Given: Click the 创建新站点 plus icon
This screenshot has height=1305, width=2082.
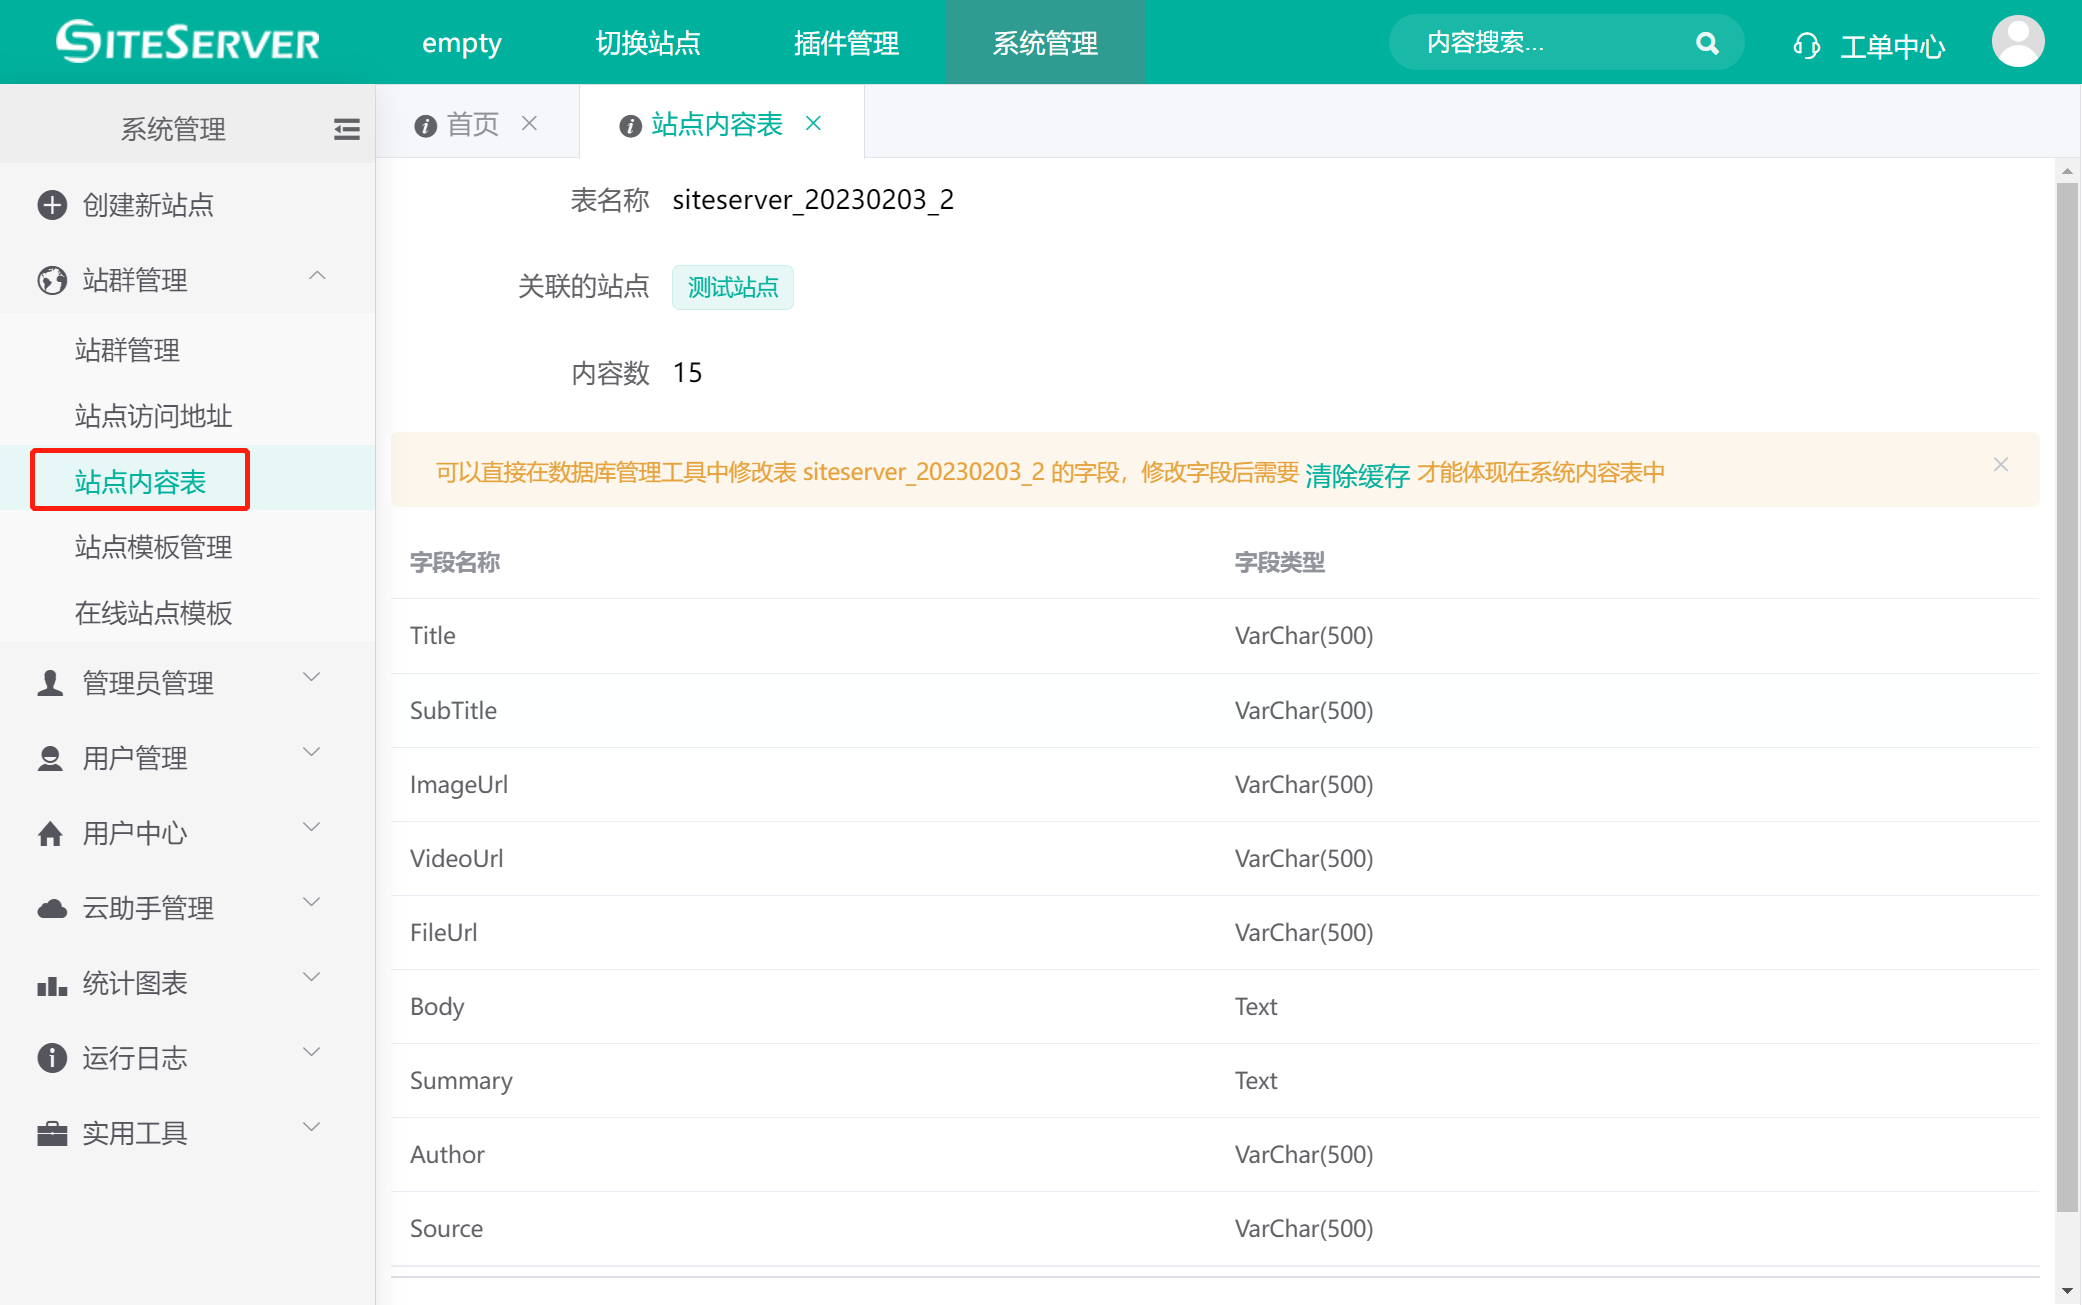Looking at the screenshot, I should (50, 205).
